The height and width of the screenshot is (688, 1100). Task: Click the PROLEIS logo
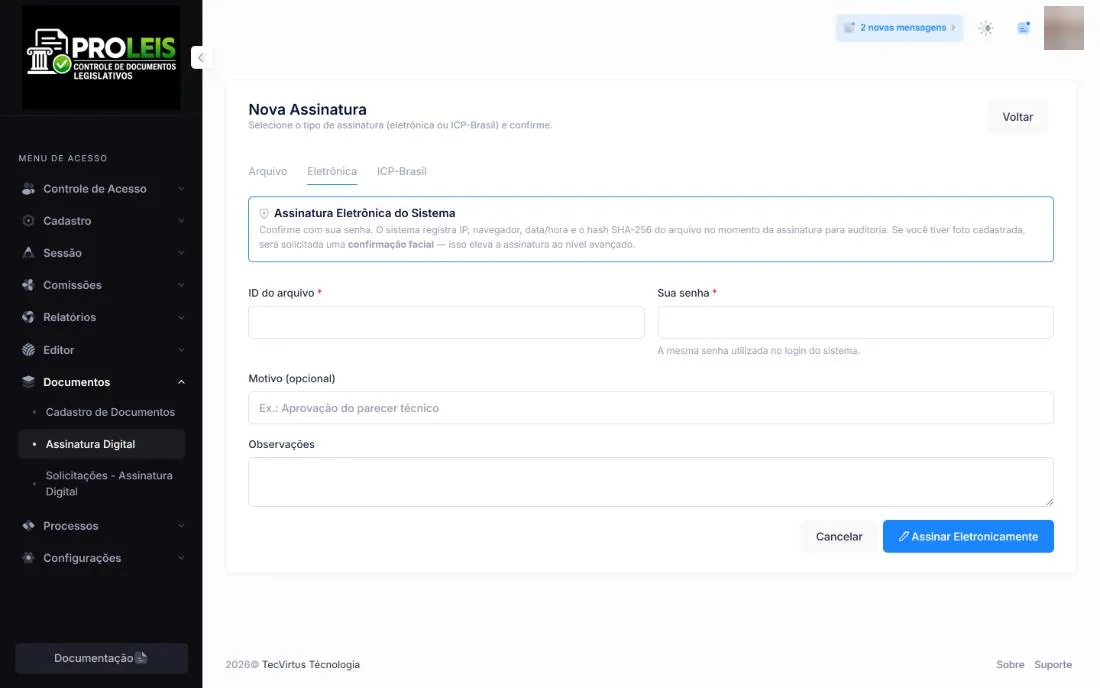point(101,58)
